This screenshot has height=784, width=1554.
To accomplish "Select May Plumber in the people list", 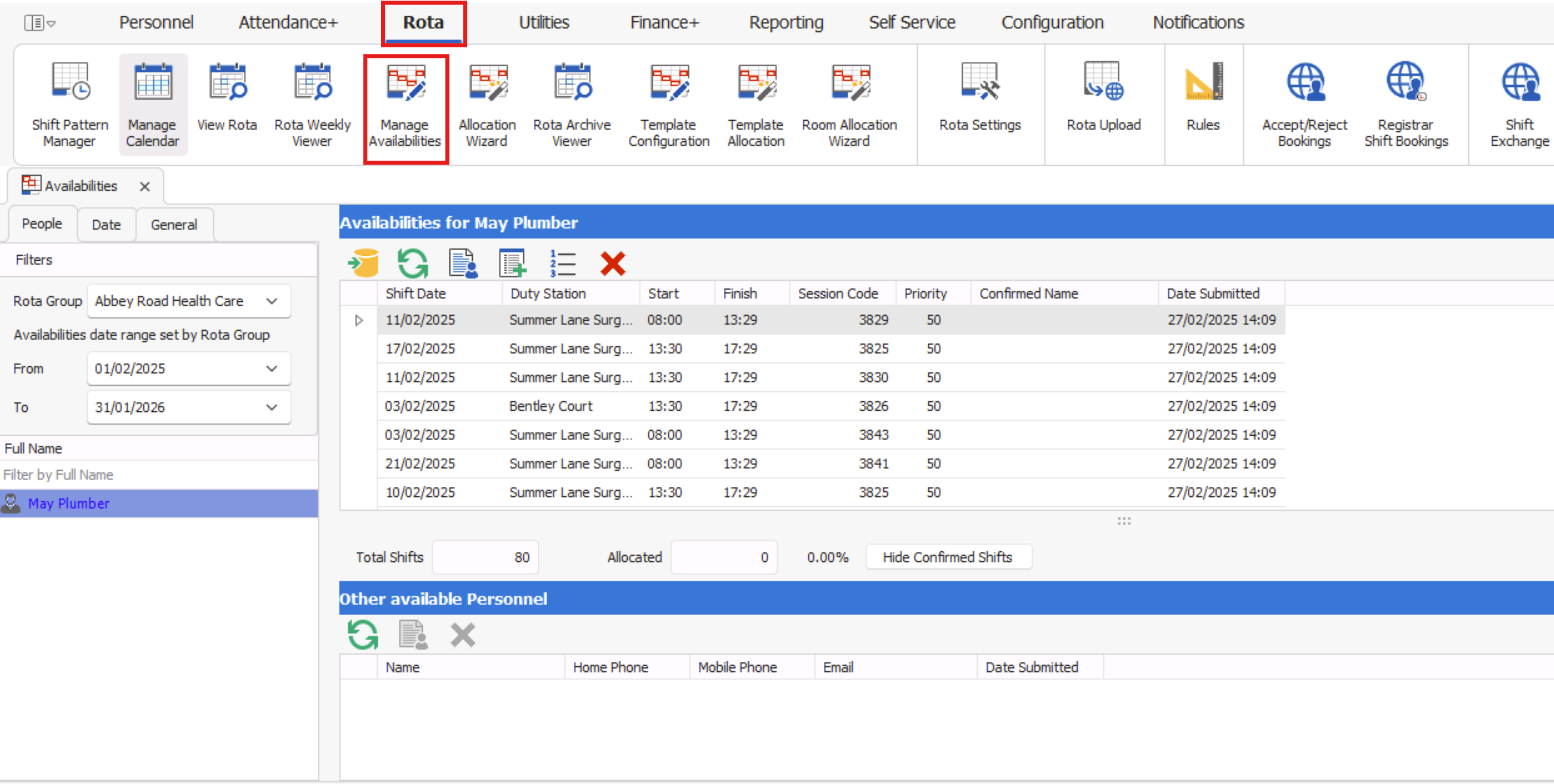I will pos(69,504).
